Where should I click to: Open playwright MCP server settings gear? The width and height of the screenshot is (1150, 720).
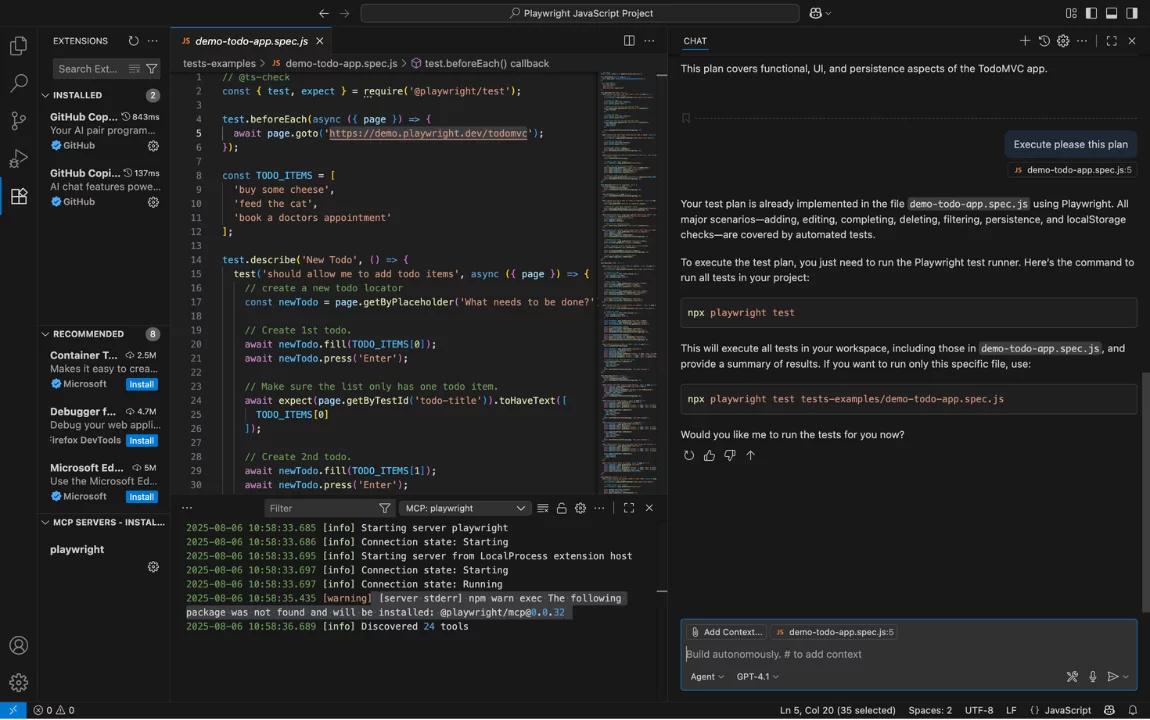click(153, 567)
